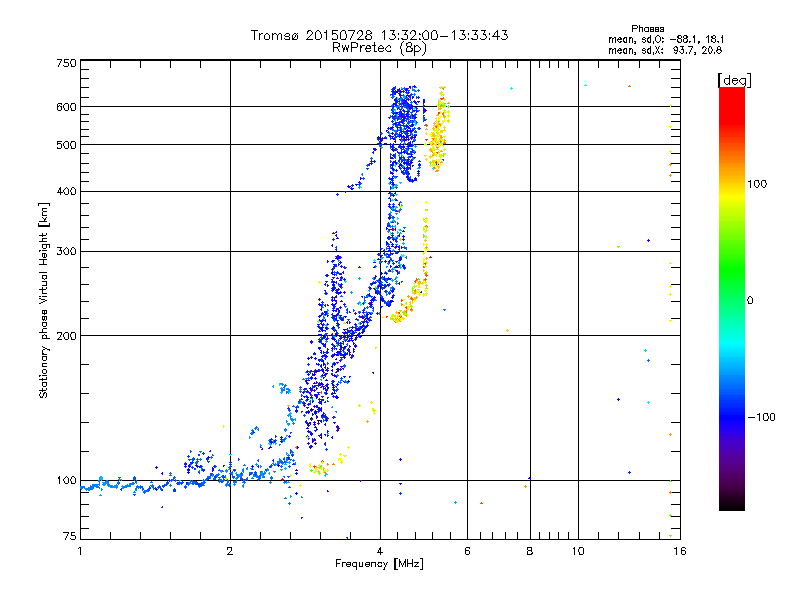The height and width of the screenshot is (600, 800).
Task: Click the x-axis label '8'
Action: pyautogui.click(x=530, y=551)
